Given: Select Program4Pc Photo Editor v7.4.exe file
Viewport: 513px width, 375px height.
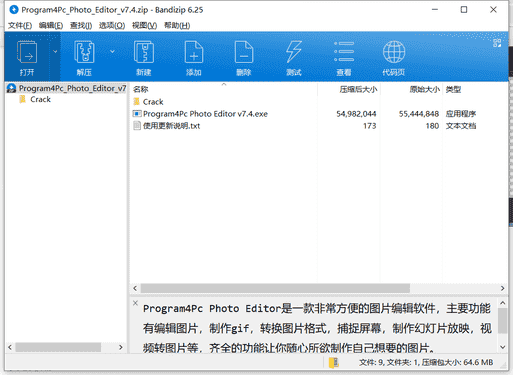Looking at the screenshot, I should (x=205, y=114).
